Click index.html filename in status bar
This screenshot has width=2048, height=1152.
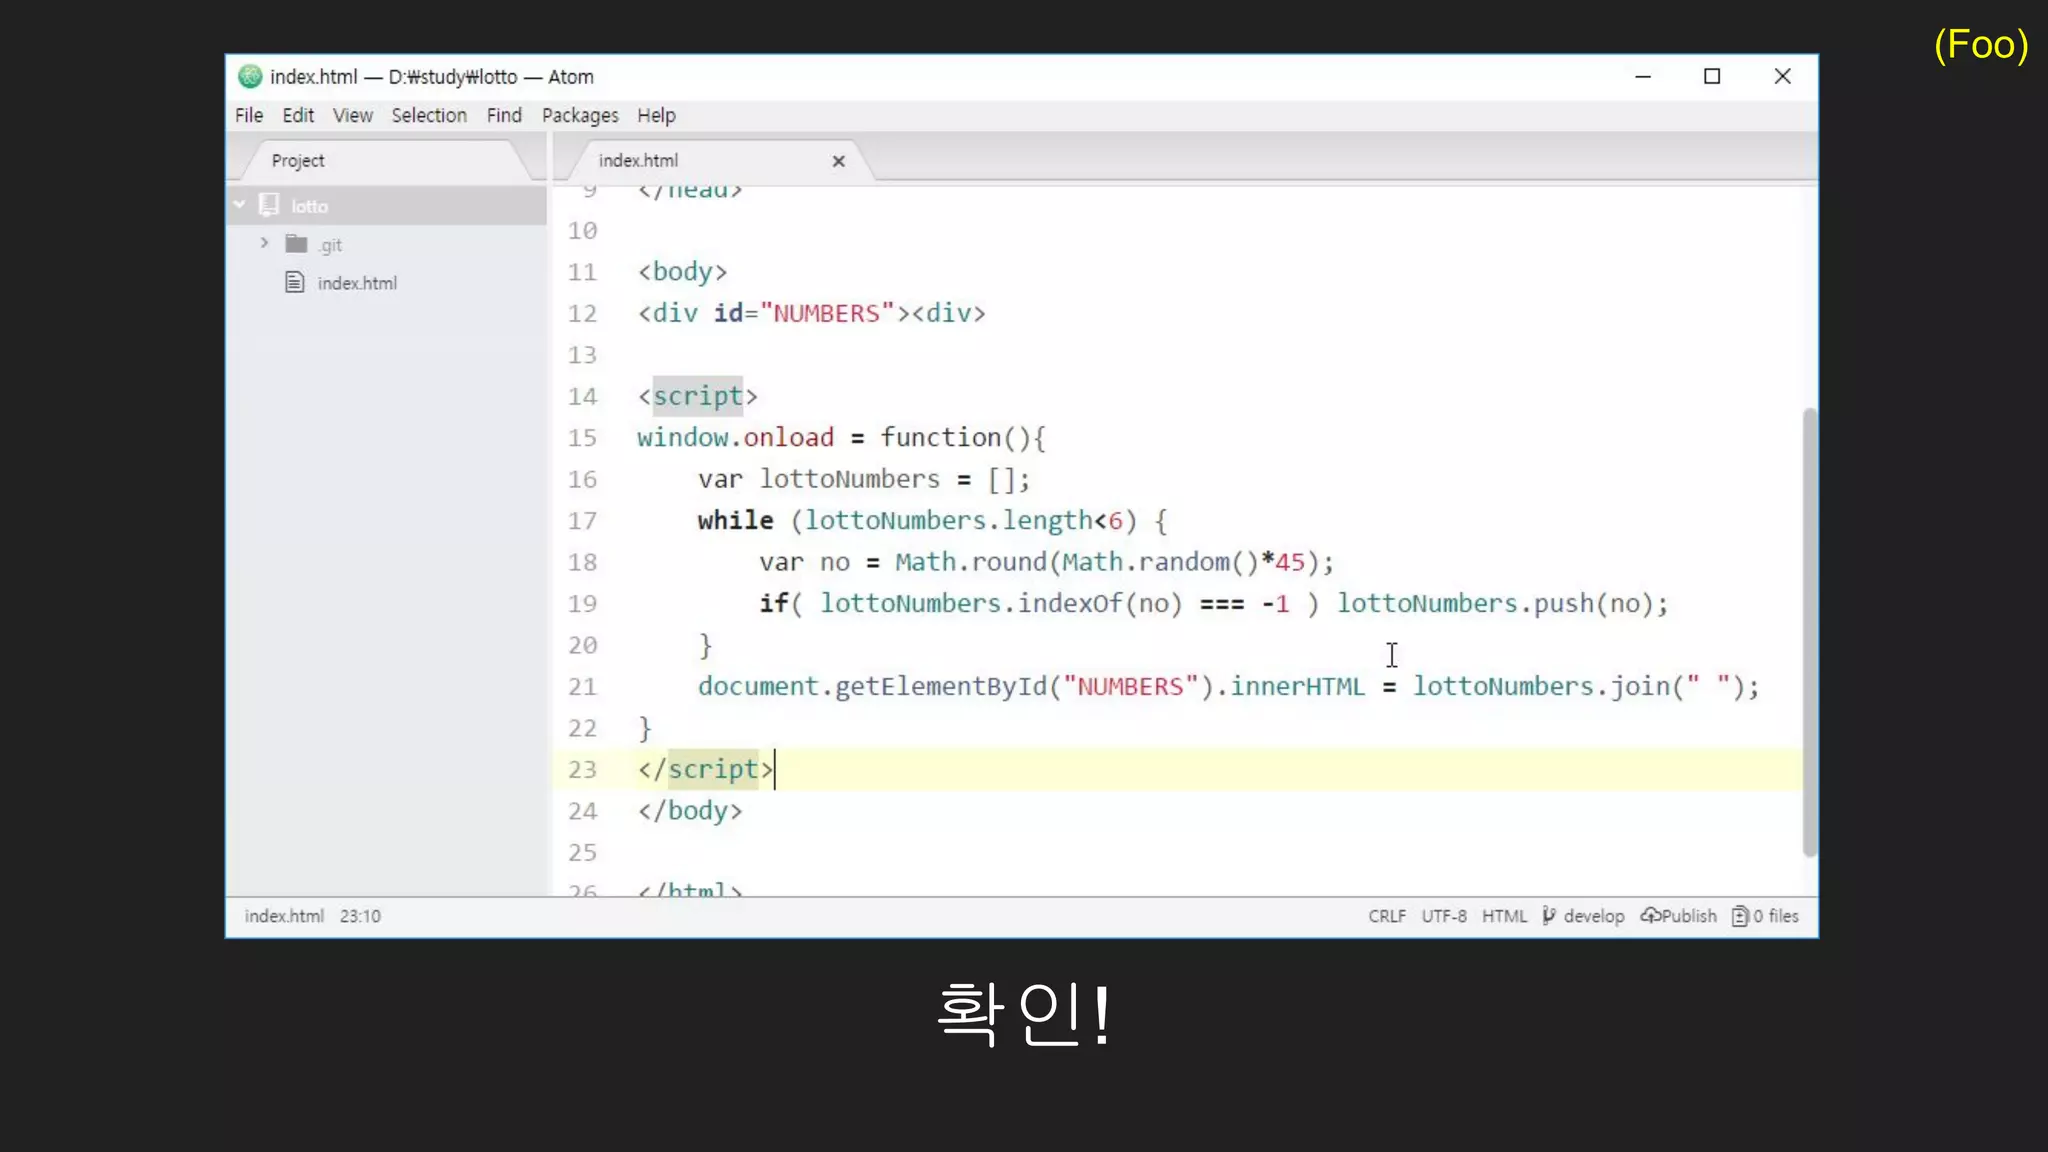(x=284, y=916)
